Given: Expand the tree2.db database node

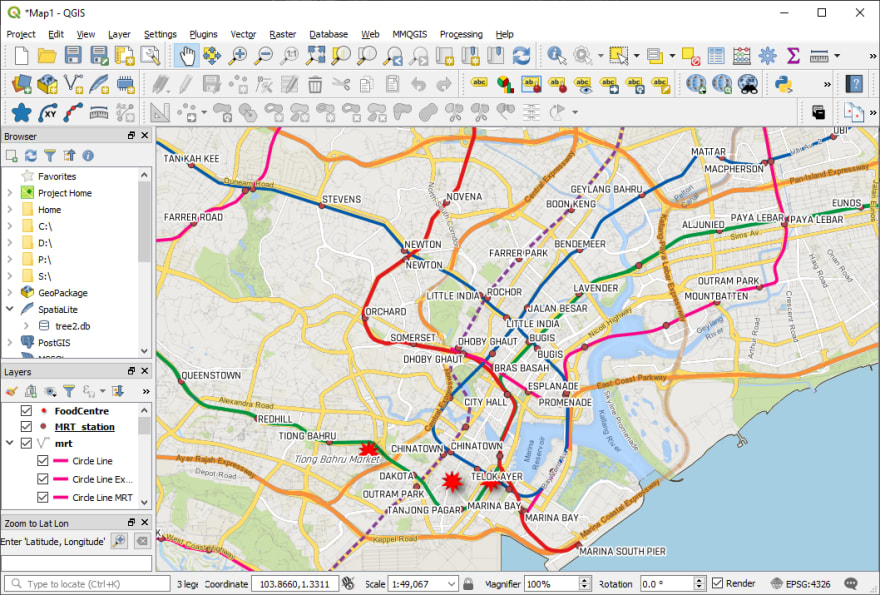Looking at the screenshot, I should click(26, 326).
